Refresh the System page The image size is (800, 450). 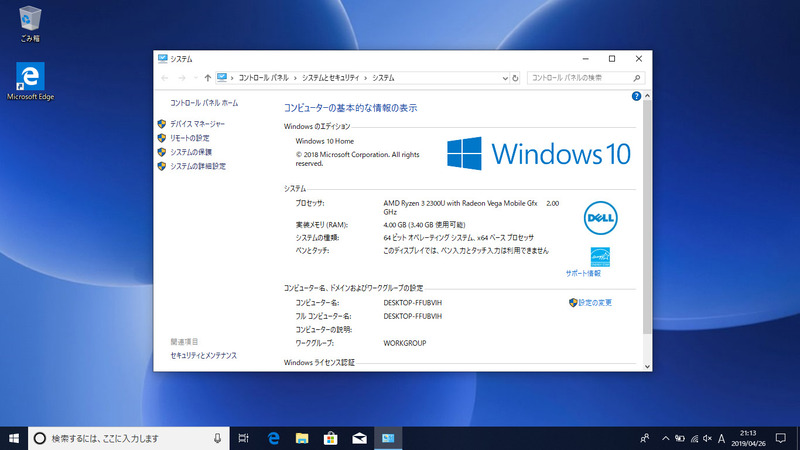[x=515, y=78]
